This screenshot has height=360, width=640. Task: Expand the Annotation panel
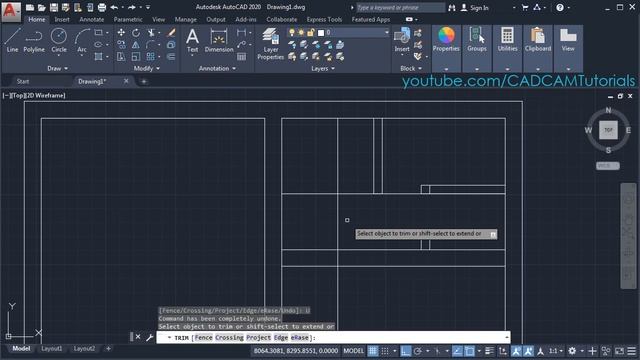tap(217, 69)
